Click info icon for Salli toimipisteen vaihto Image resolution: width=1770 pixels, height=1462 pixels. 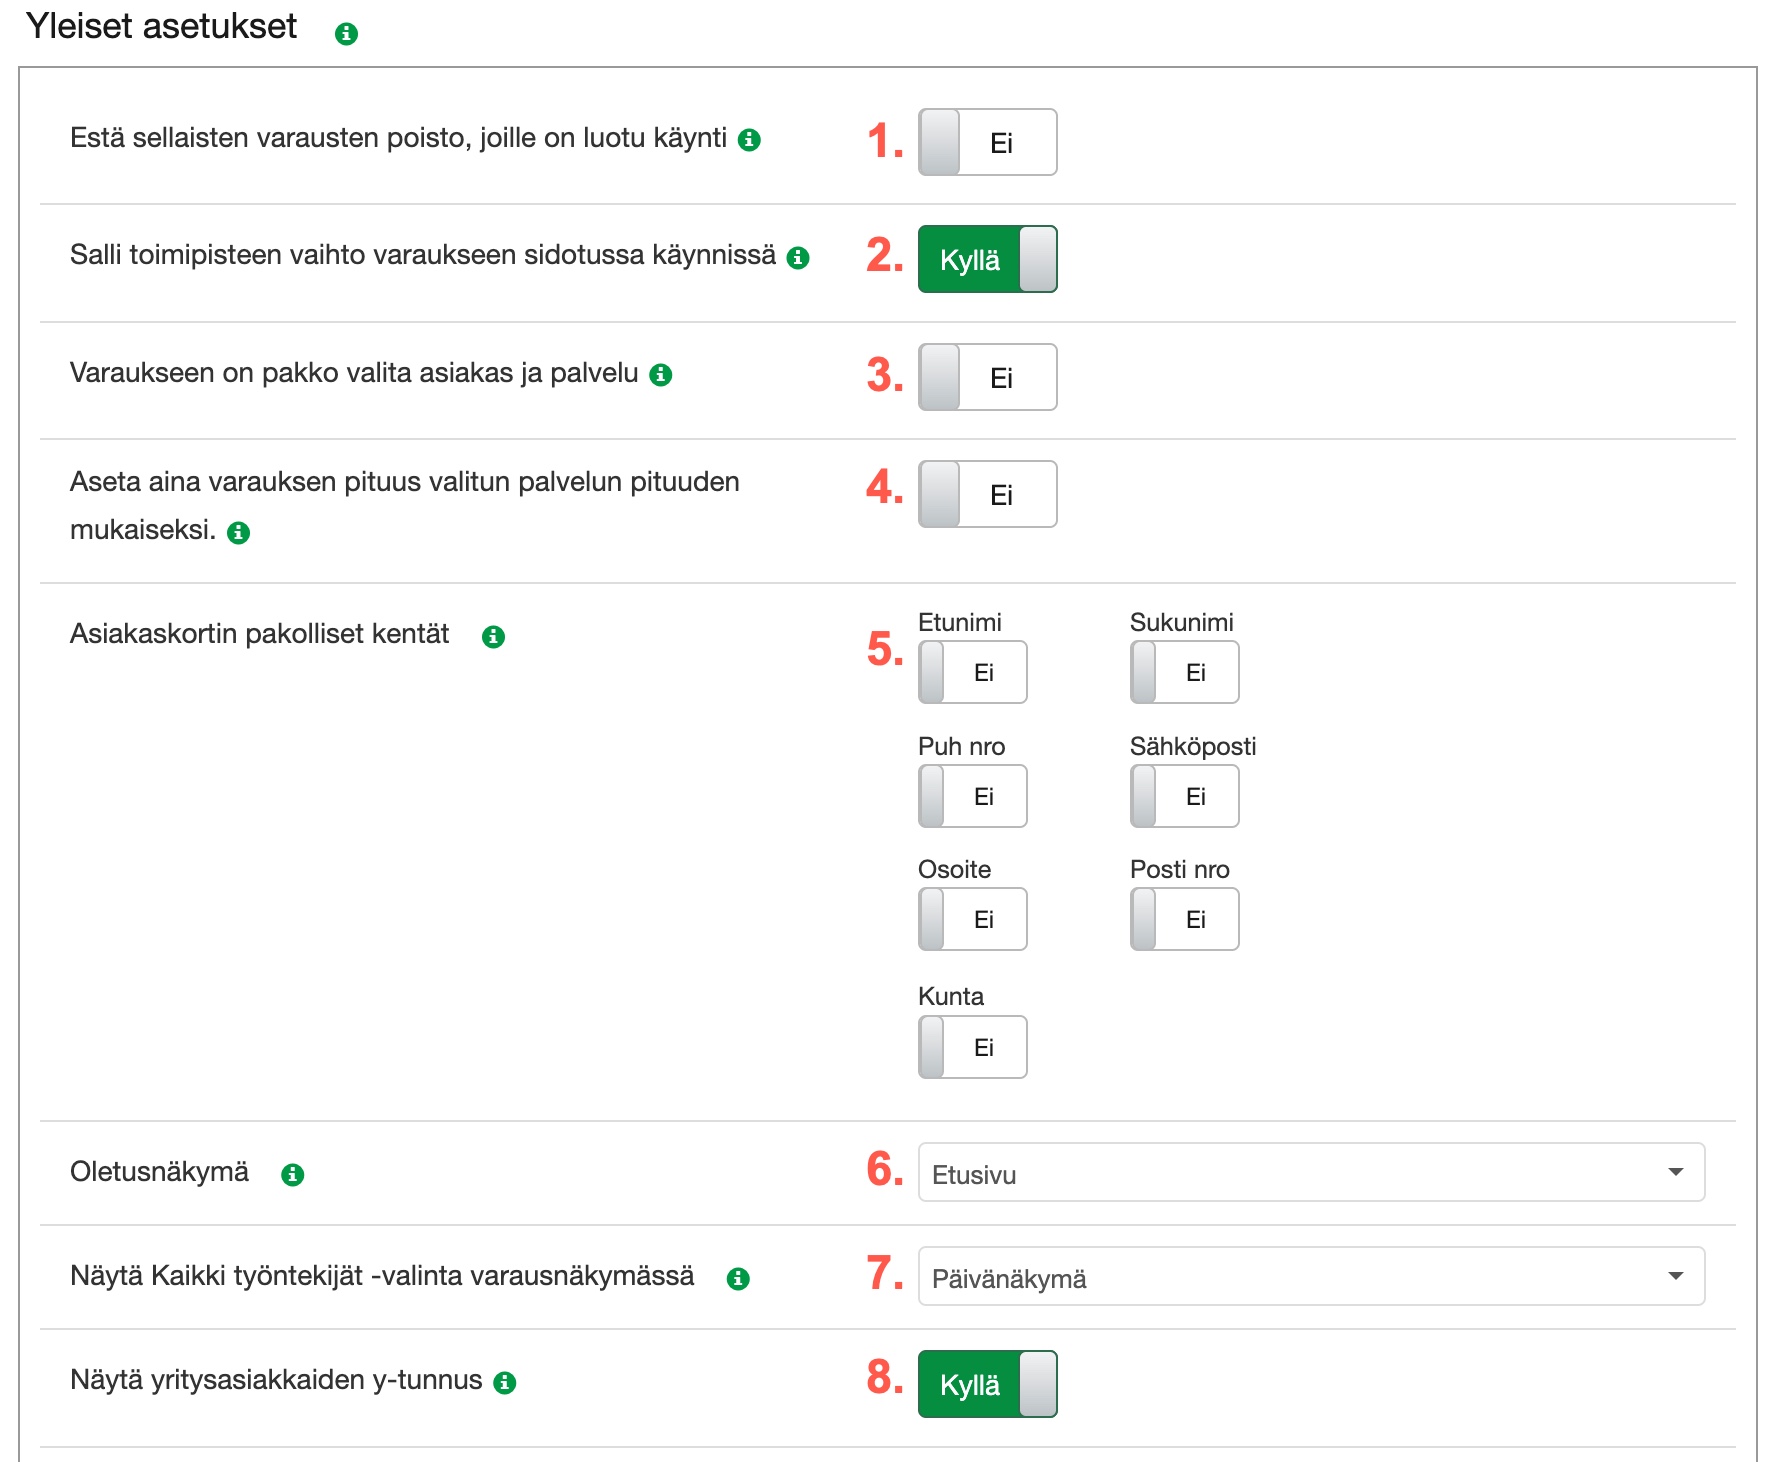pyautogui.click(x=798, y=258)
